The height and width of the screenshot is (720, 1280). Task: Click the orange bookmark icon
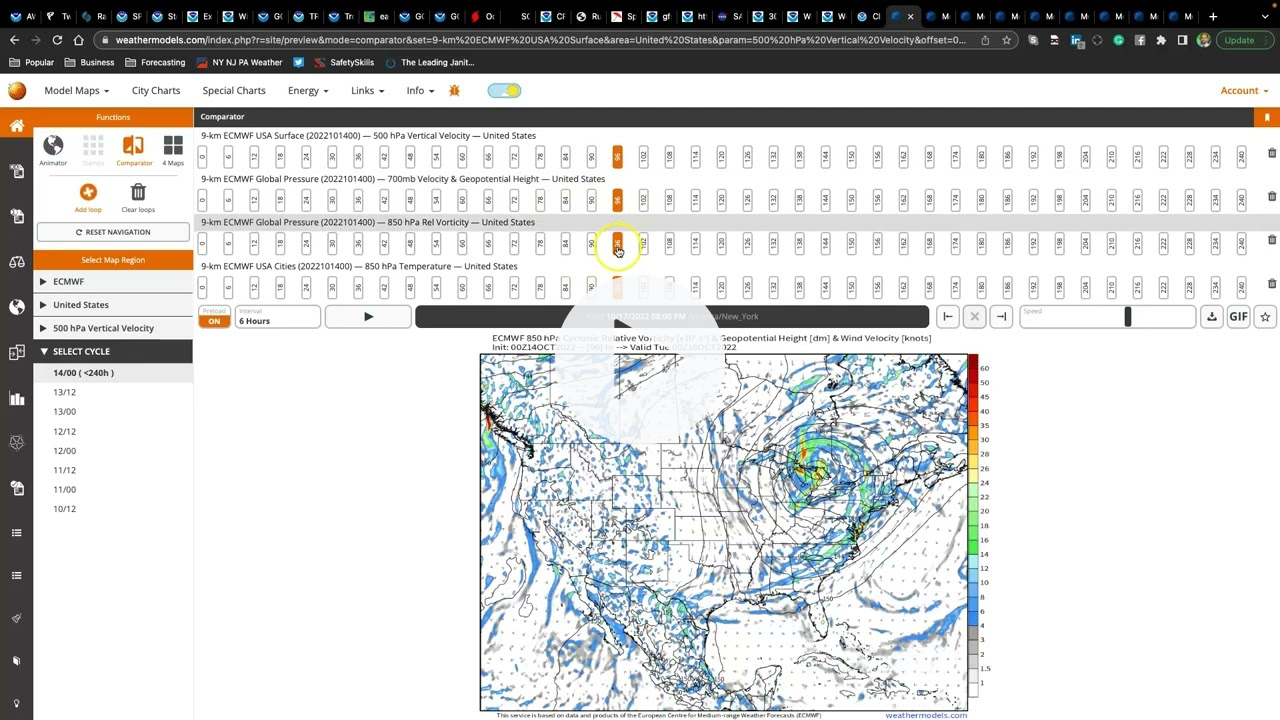(1267, 117)
